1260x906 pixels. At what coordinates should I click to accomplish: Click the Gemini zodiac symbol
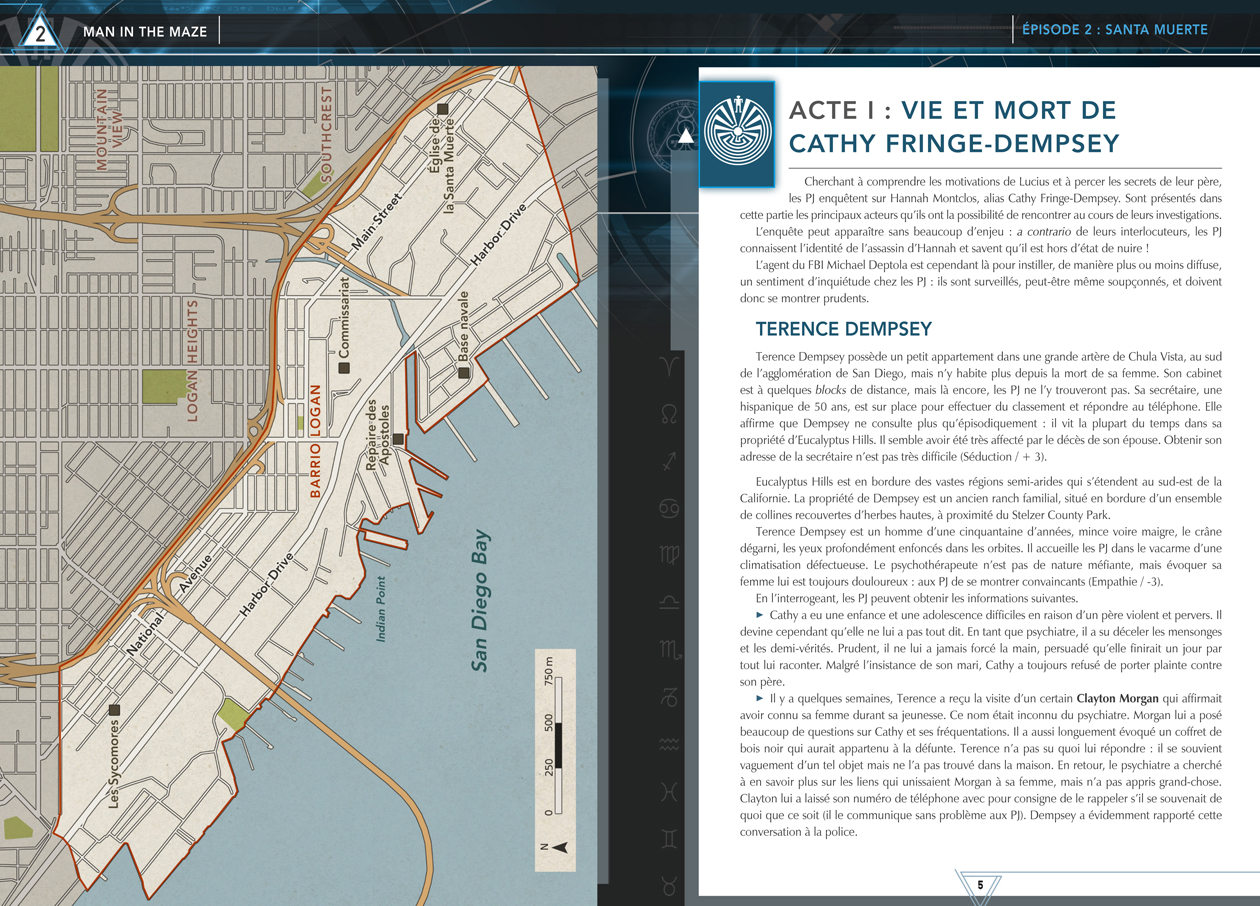(669, 836)
